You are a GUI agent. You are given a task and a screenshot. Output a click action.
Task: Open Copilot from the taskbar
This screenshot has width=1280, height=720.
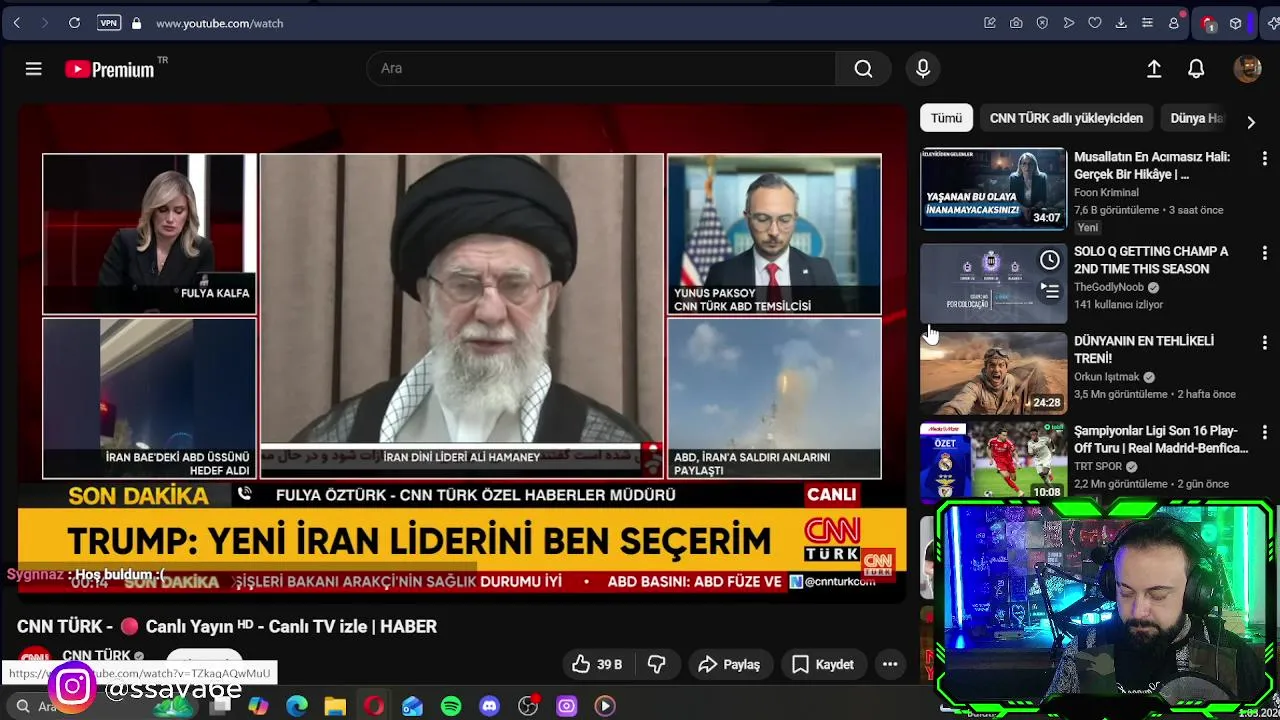click(x=258, y=706)
